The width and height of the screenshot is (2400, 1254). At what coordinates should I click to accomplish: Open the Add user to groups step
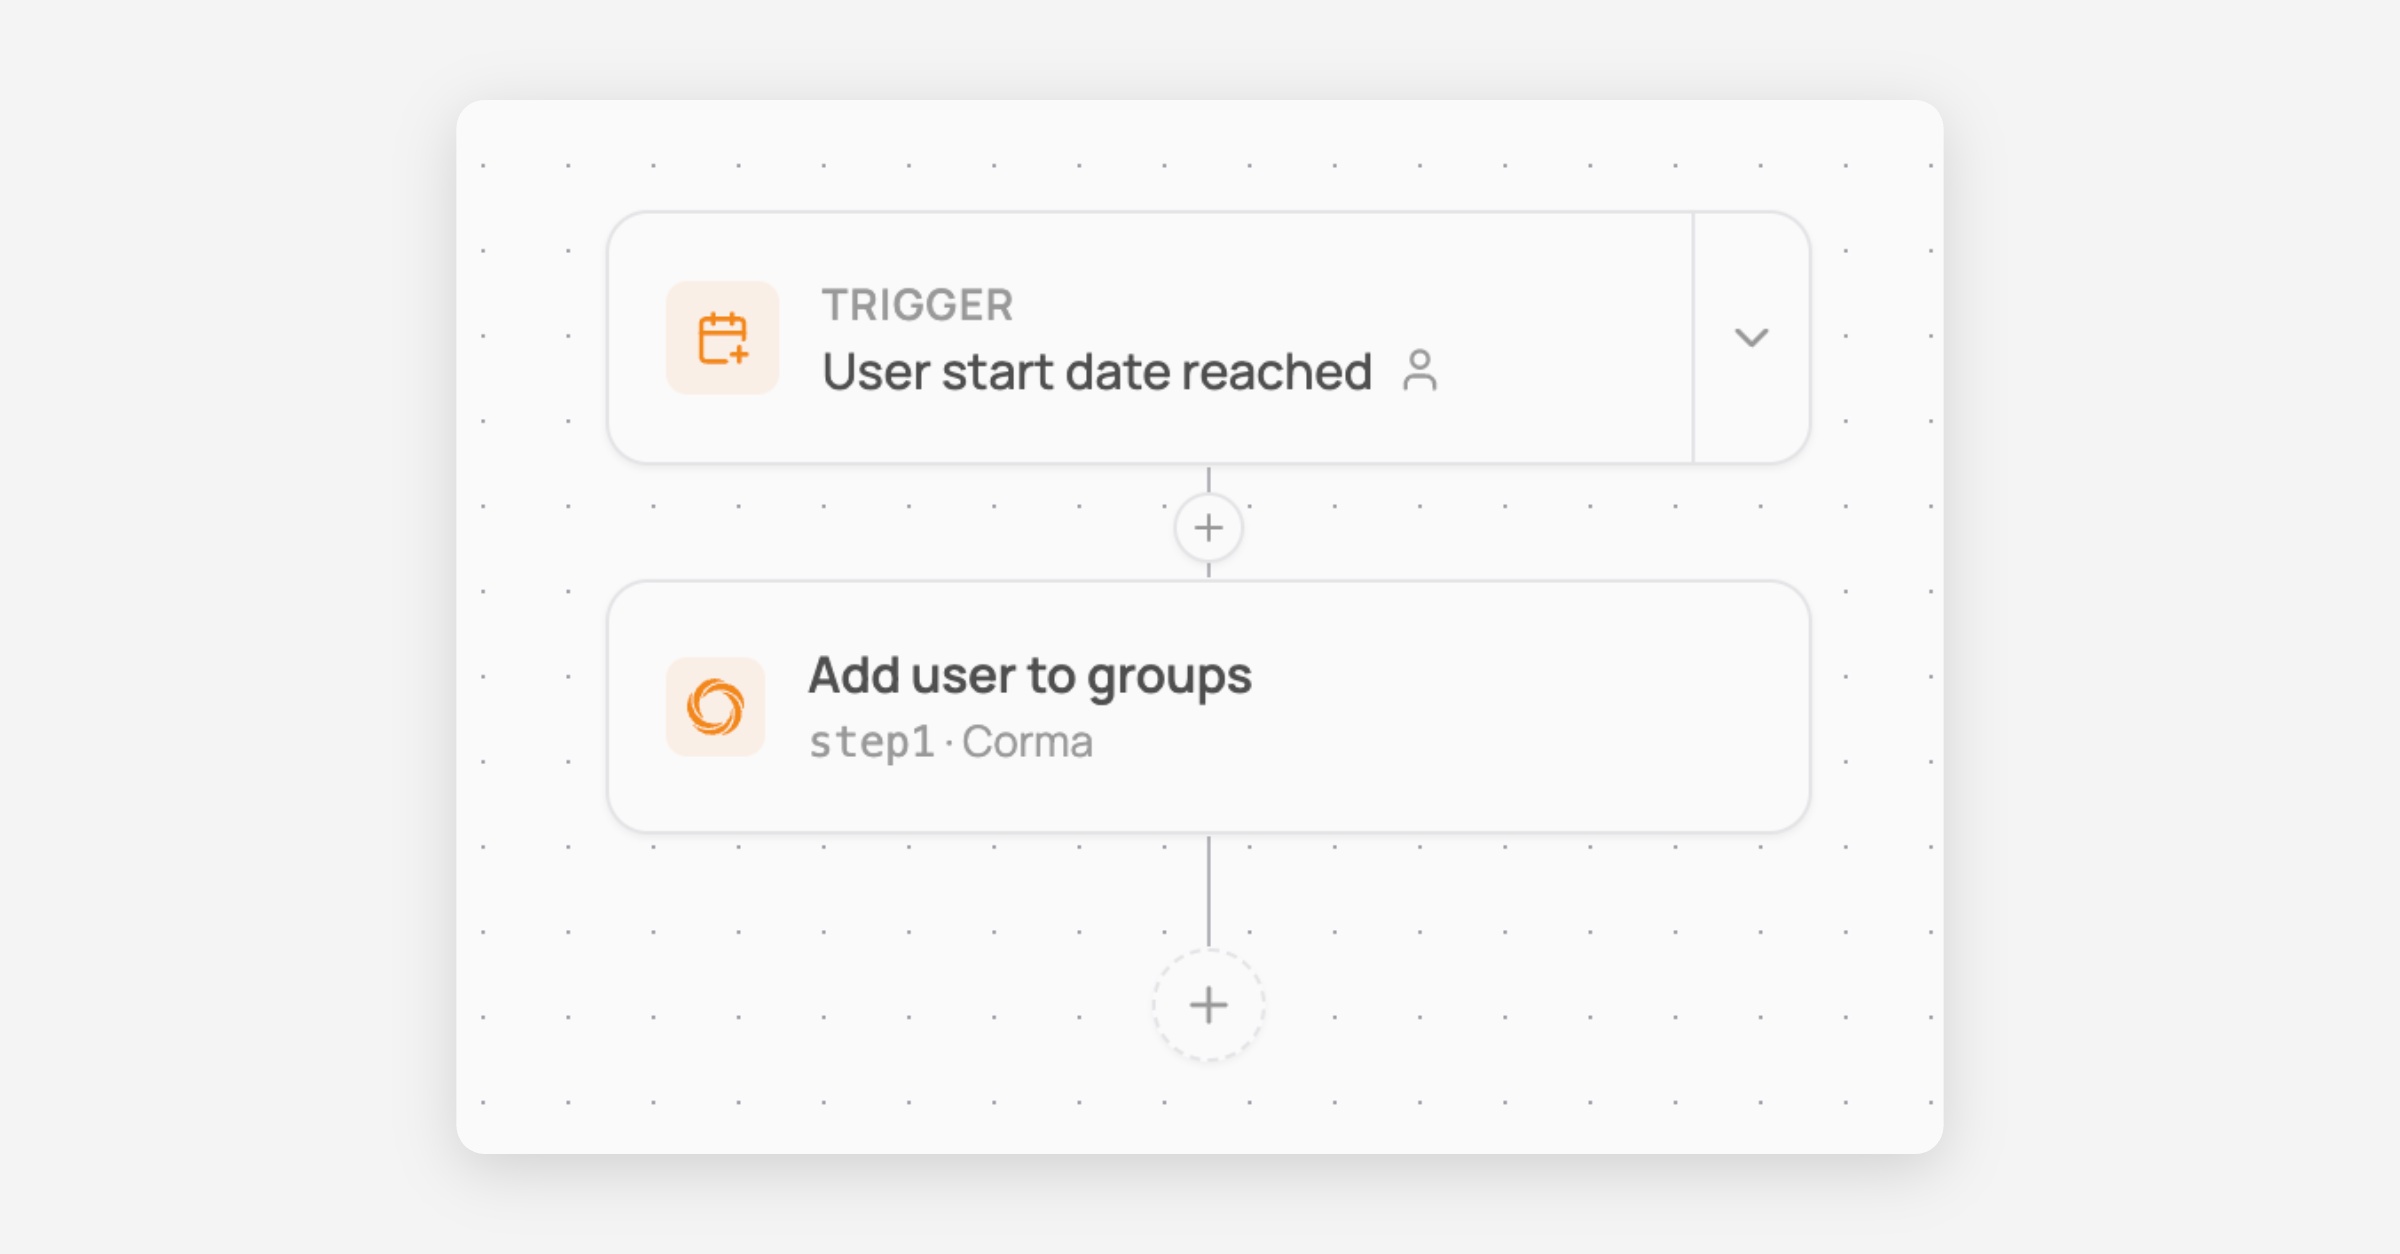click(1208, 707)
